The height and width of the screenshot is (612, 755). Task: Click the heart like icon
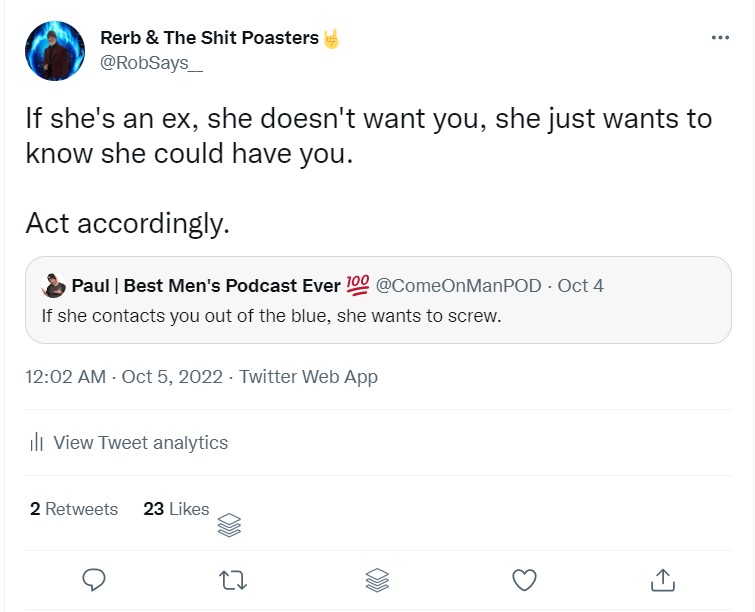point(523,579)
